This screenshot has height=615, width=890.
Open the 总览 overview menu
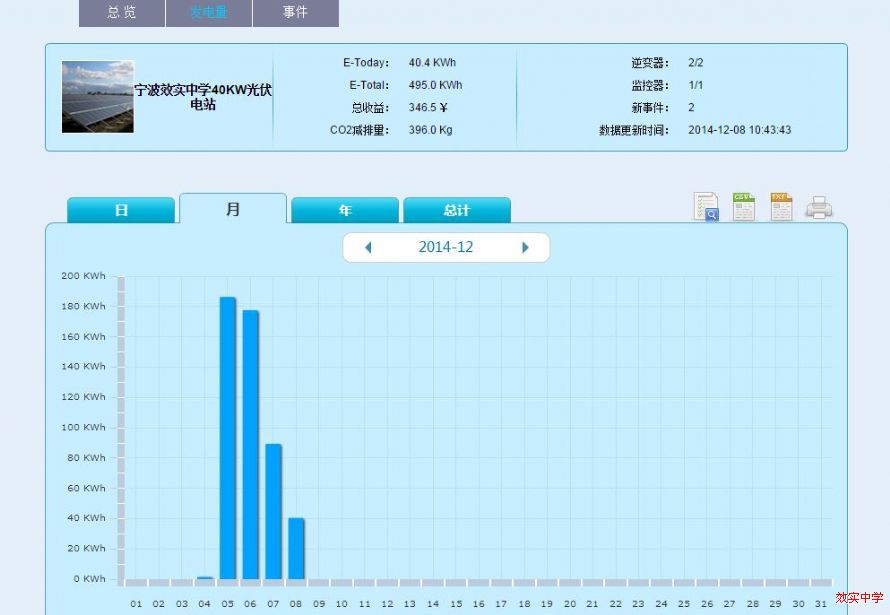click(122, 12)
